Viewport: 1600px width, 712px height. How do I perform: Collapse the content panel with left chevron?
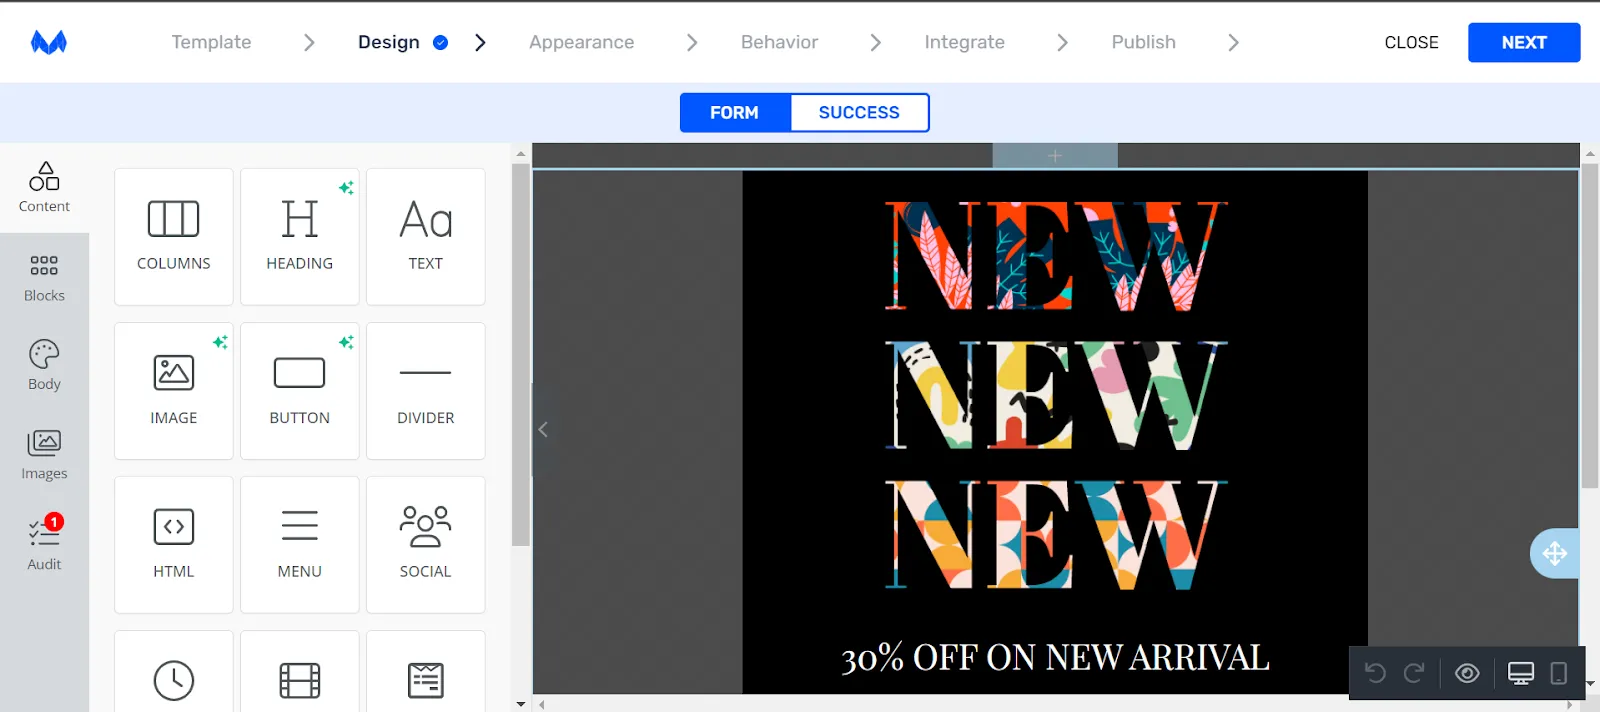[x=543, y=429]
